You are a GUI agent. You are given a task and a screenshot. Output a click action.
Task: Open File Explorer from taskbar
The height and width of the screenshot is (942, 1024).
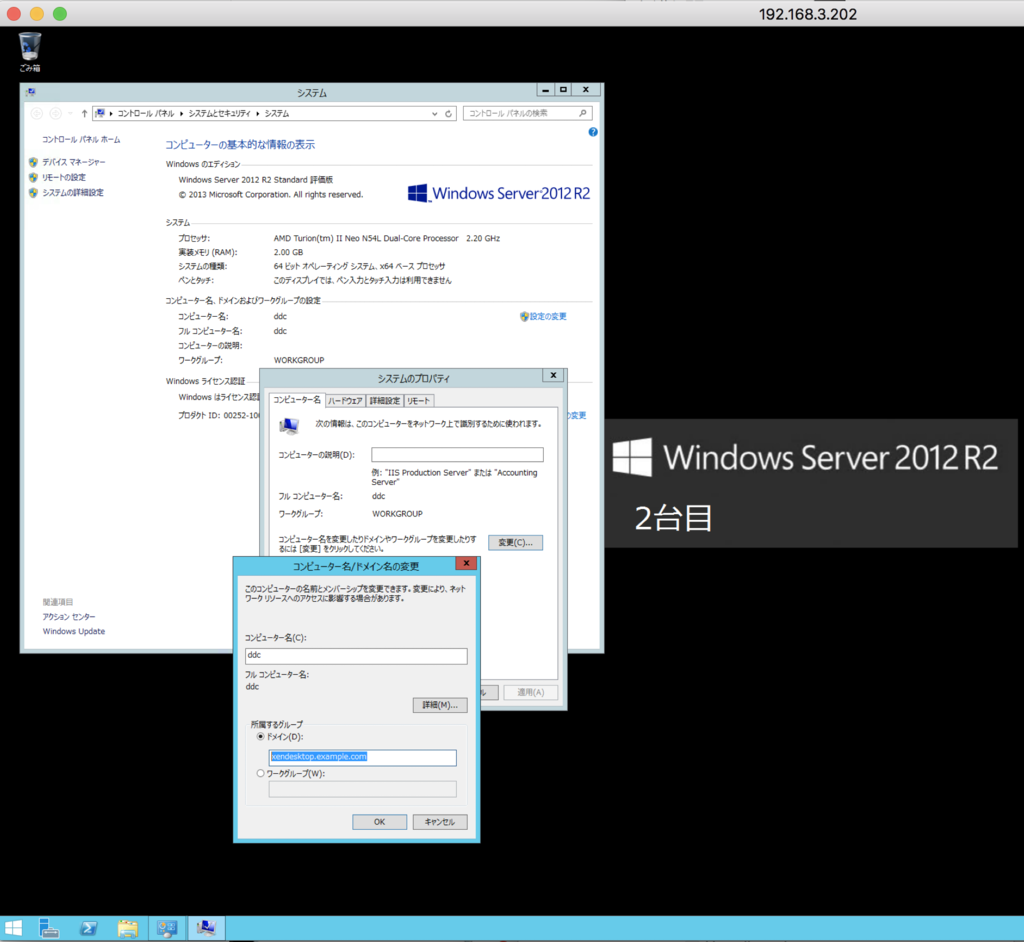[127, 928]
